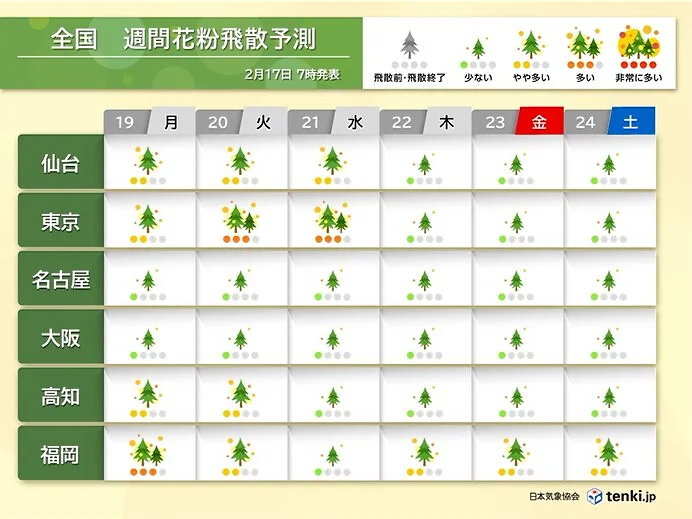Select 福岡 pollen icon for the 22nd

pos(424,452)
